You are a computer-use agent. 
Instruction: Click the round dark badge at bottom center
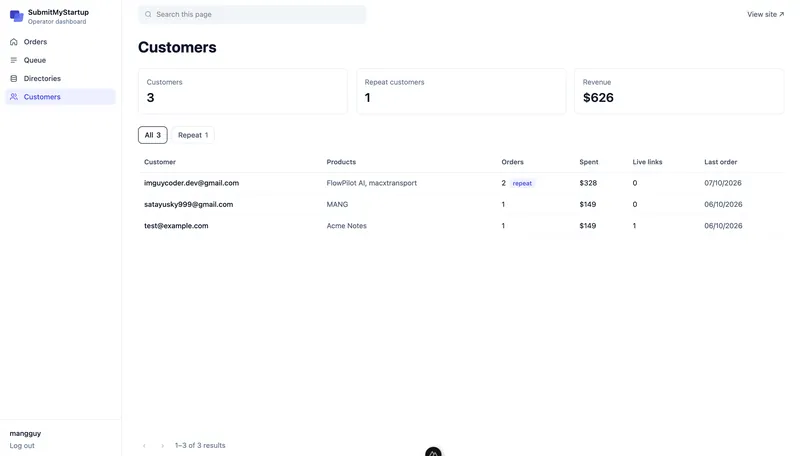click(433, 452)
